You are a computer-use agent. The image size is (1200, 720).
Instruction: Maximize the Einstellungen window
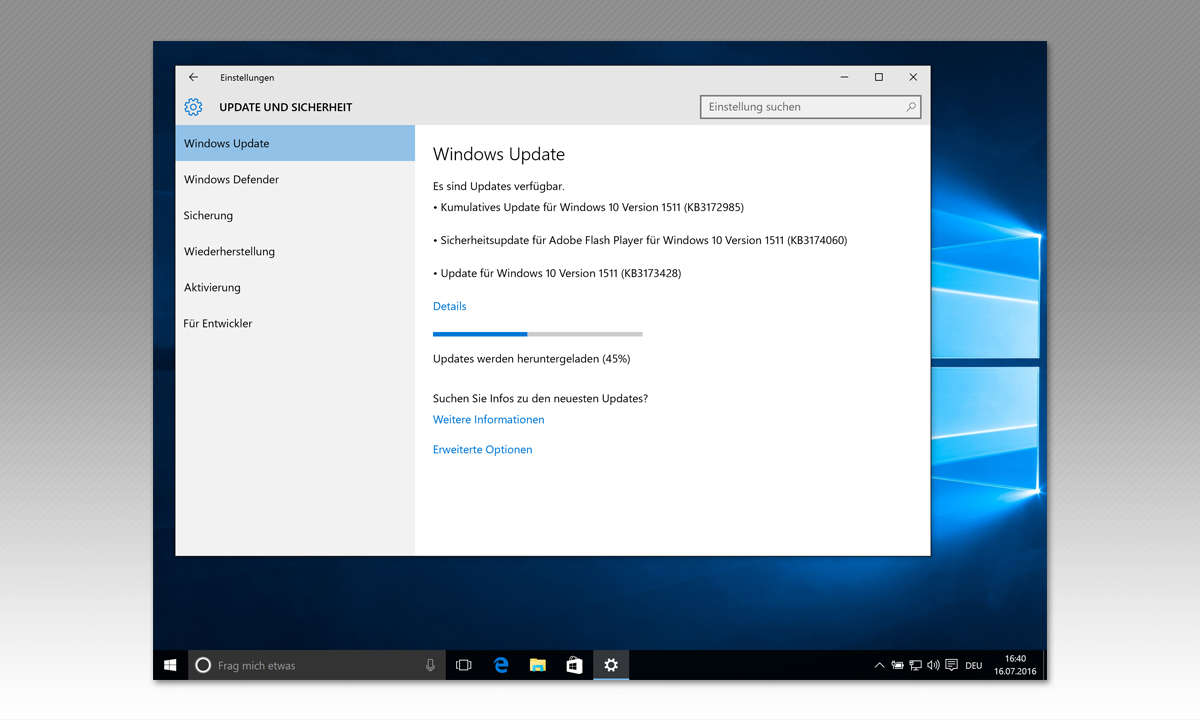tap(879, 77)
